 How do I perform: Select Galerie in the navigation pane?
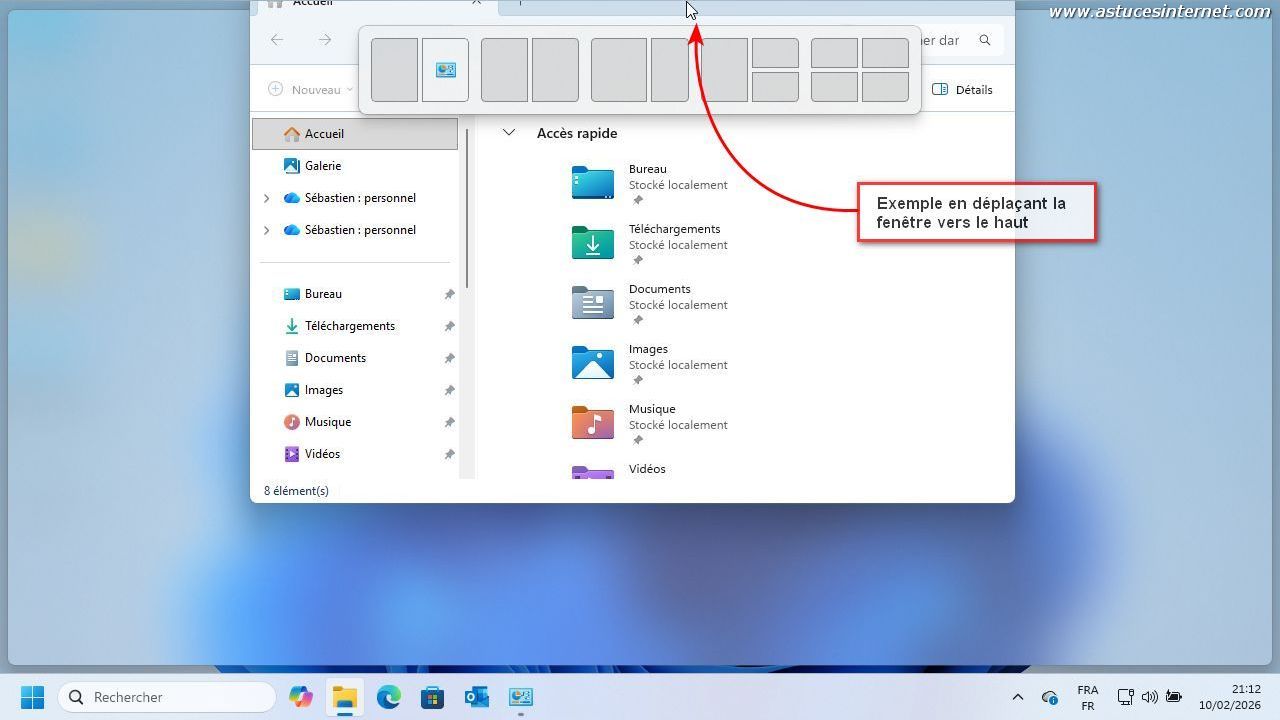click(x=323, y=166)
